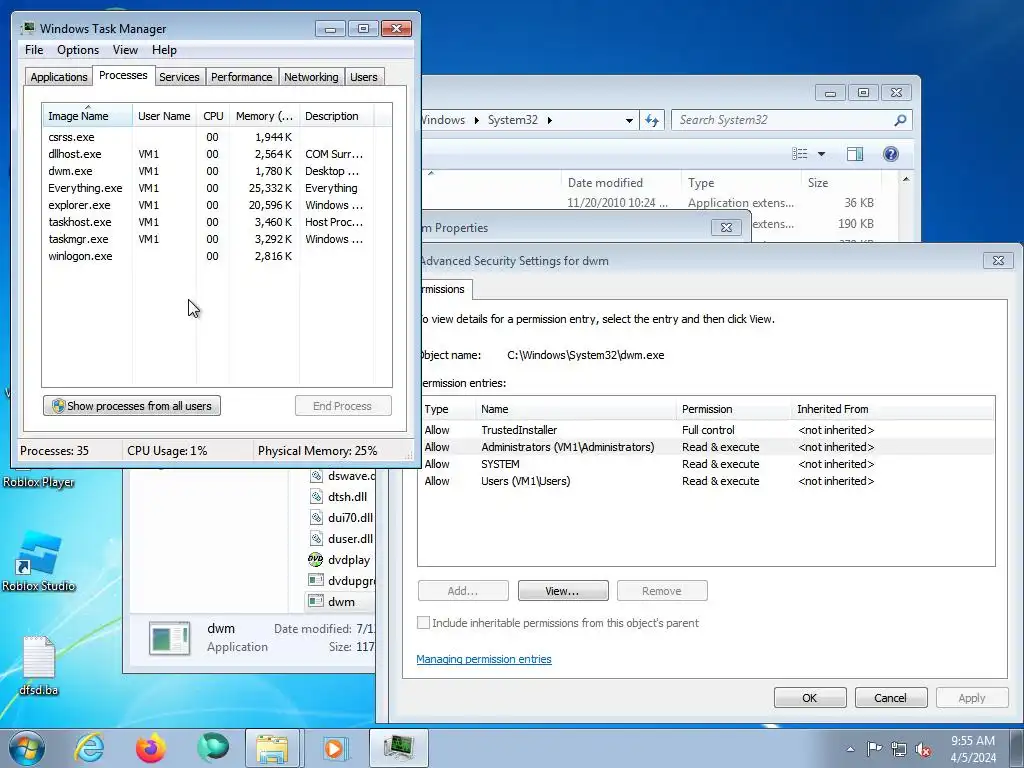Select the dfsd.ba desktop file

pyautogui.click(x=39, y=665)
